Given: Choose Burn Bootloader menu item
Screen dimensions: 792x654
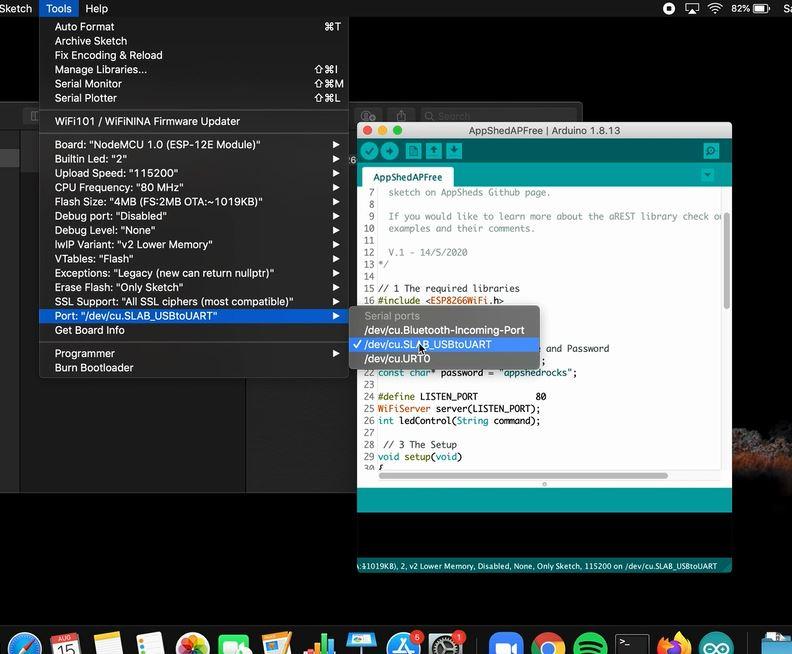Looking at the screenshot, I should coord(193,368).
